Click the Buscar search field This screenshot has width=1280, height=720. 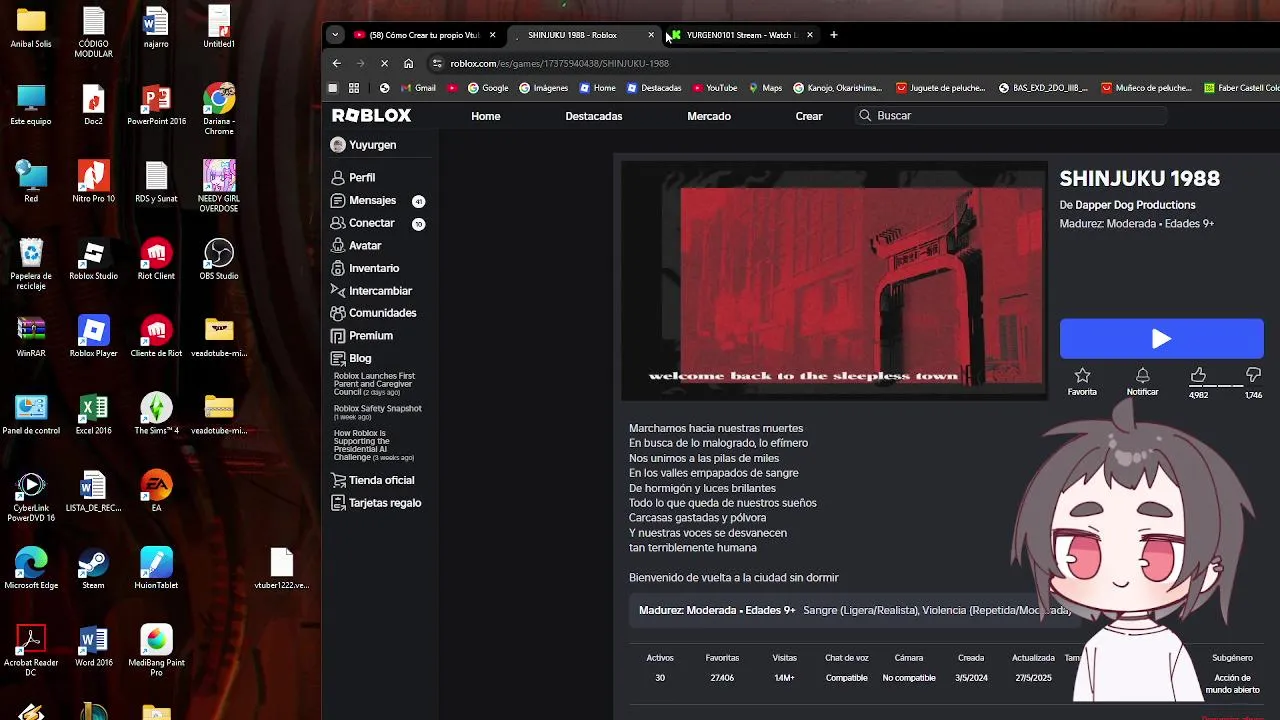[x=1010, y=116]
